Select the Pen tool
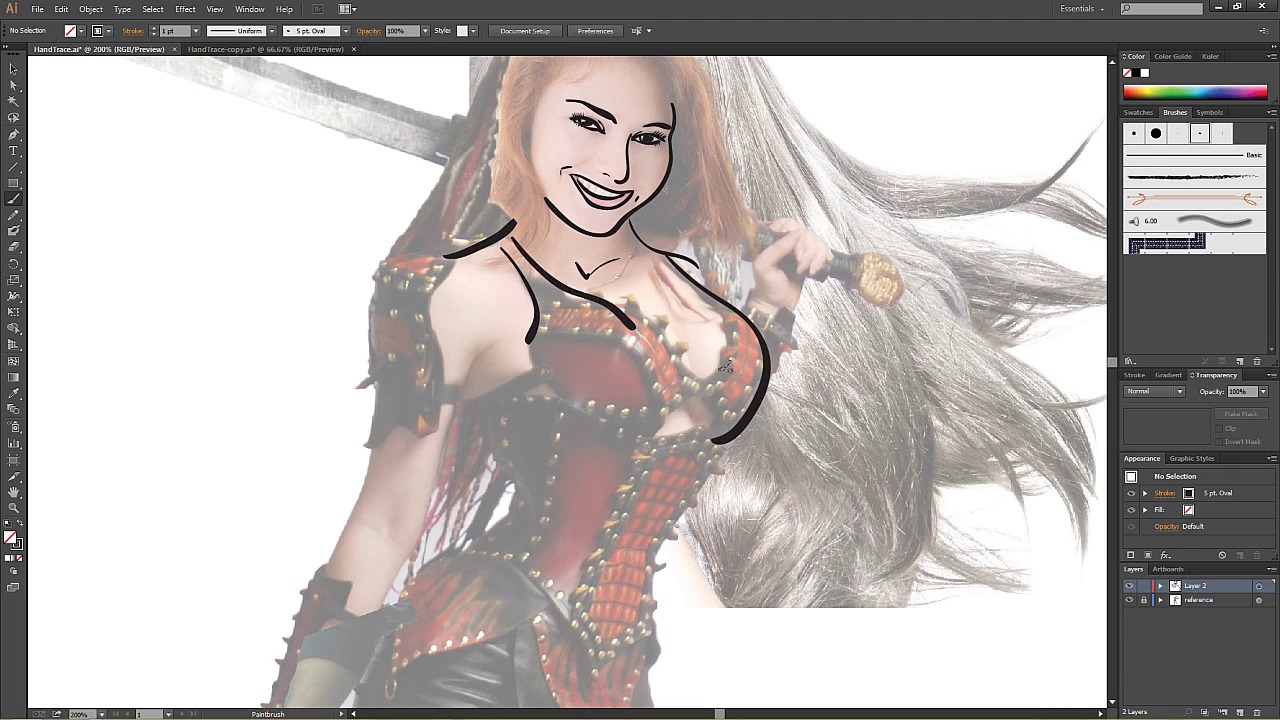The width and height of the screenshot is (1280, 720). (x=13, y=134)
